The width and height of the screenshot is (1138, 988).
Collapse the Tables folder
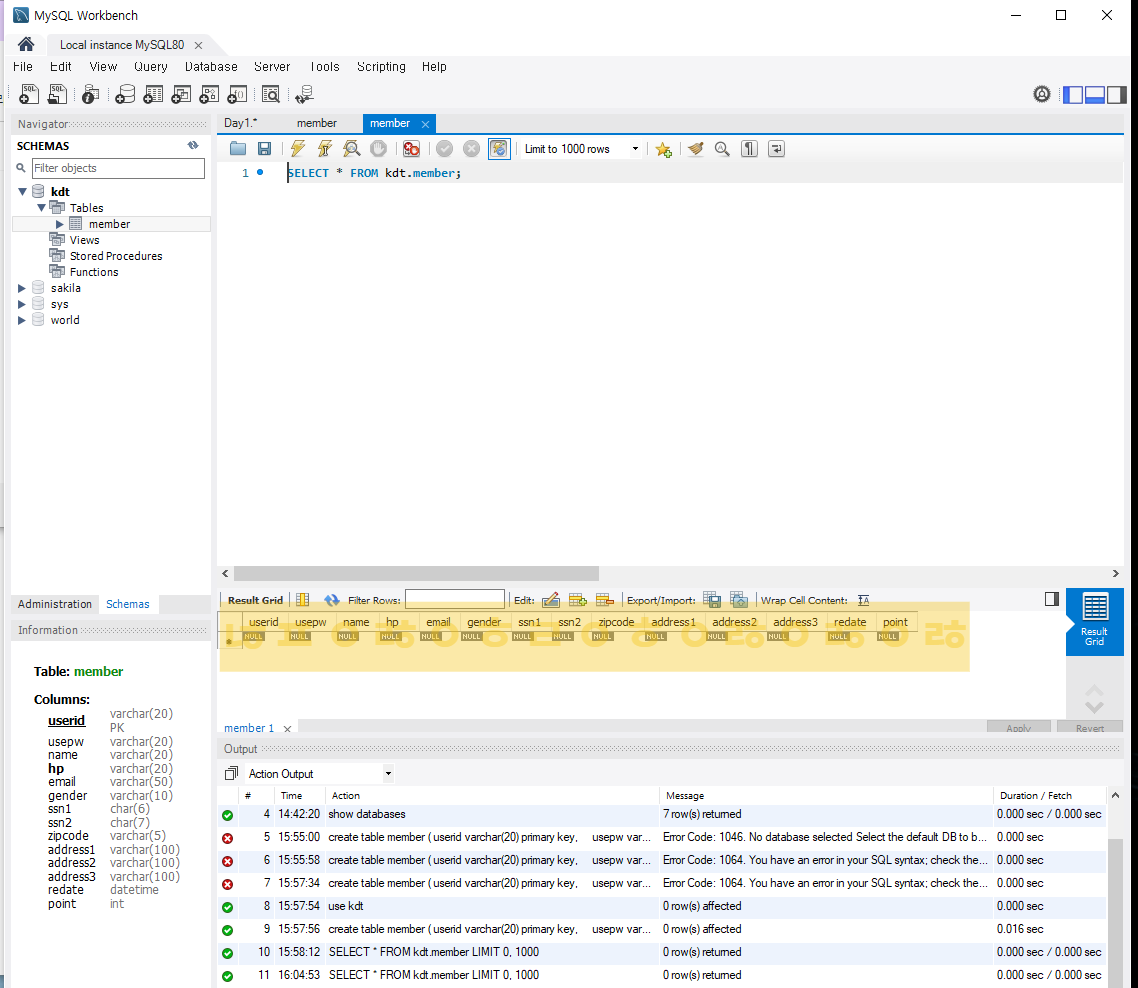[41, 208]
